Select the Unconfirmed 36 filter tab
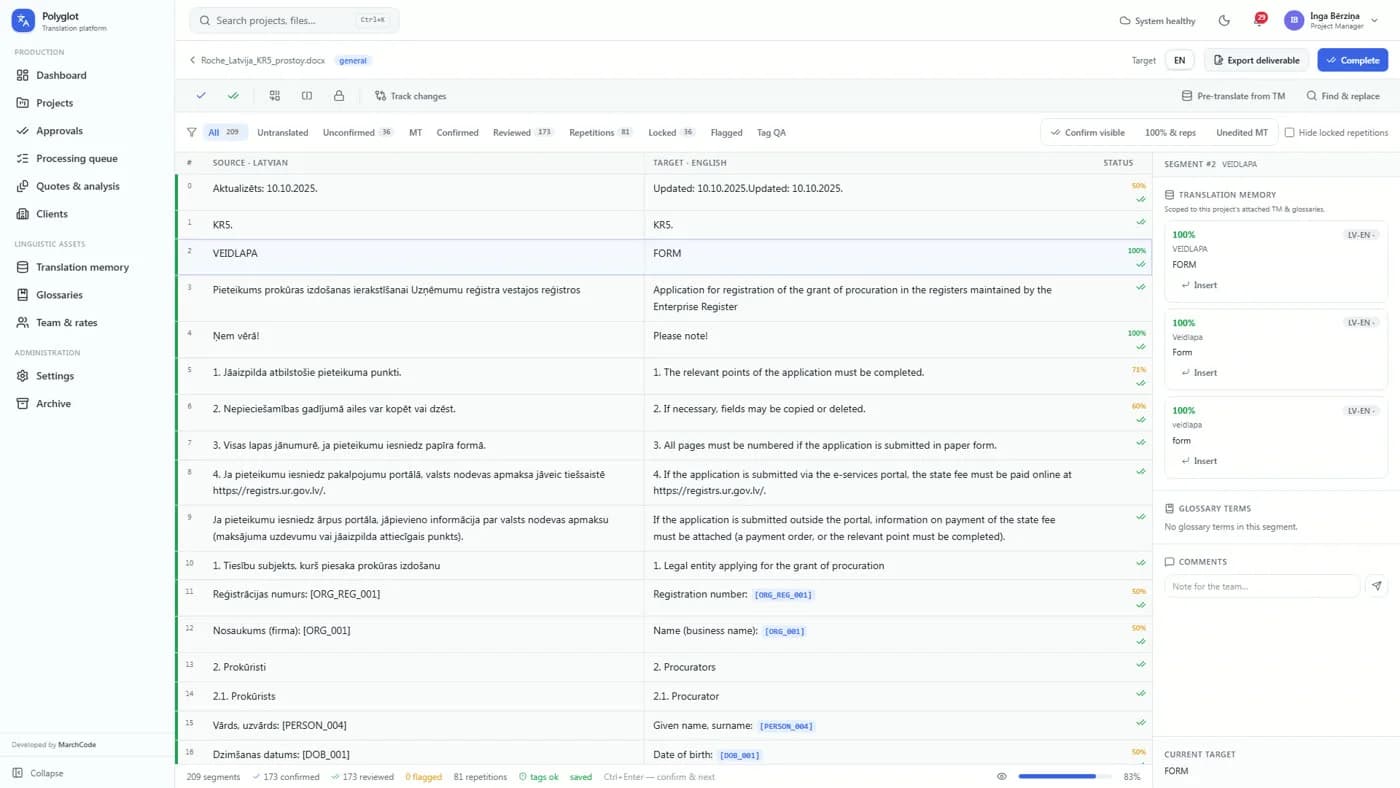The width and height of the screenshot is (1400, 788). 358,132
